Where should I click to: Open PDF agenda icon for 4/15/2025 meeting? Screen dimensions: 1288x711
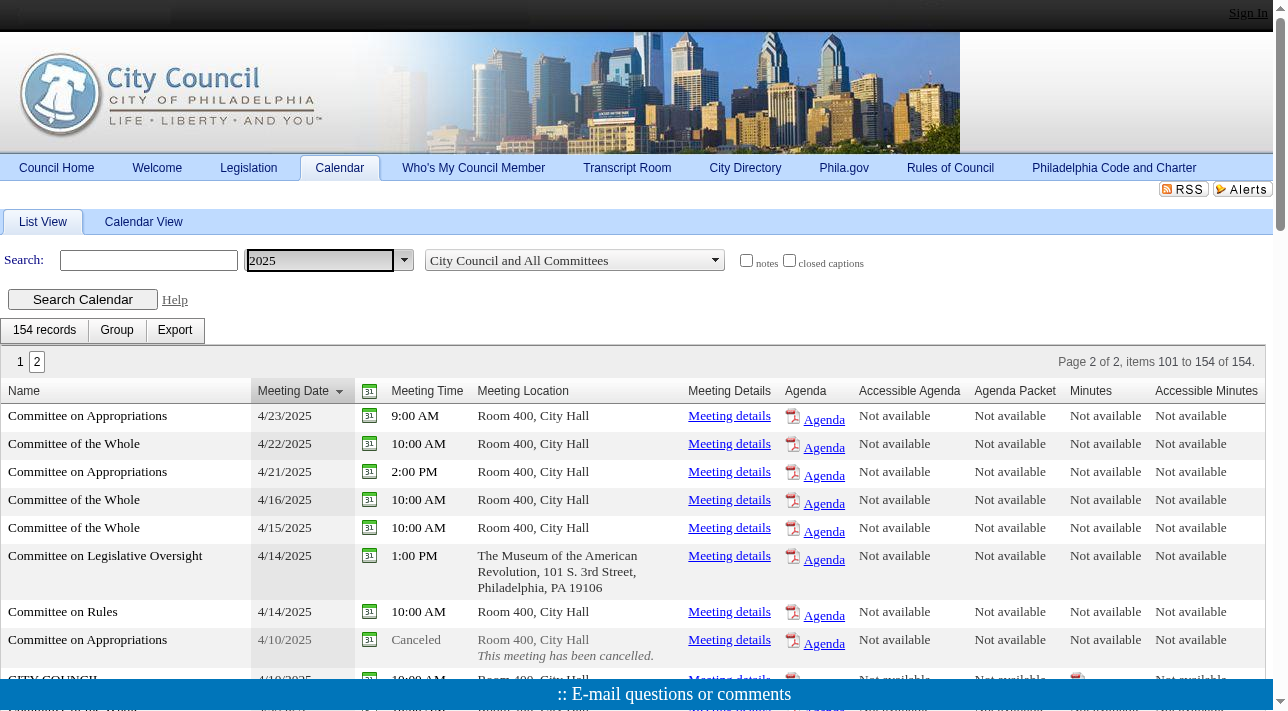point(793,529)
